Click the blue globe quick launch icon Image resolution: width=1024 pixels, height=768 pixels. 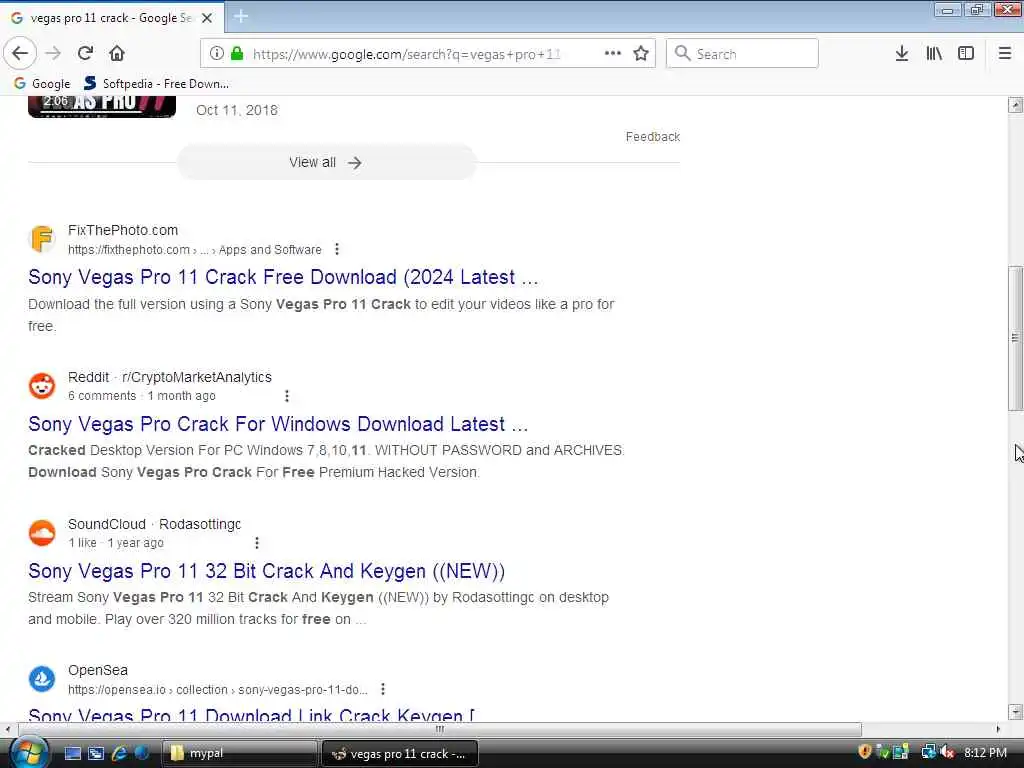[142, 754]
